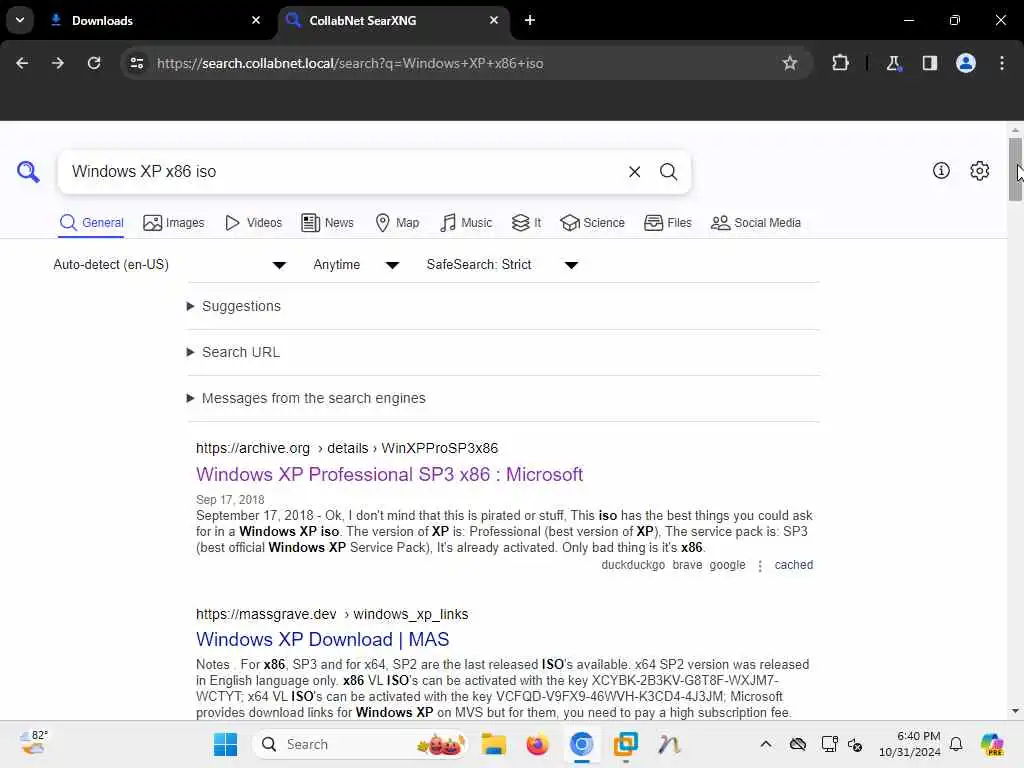1024x768 pixels.
Task: Expand the Suggestions section
Action: pos(234,306)
